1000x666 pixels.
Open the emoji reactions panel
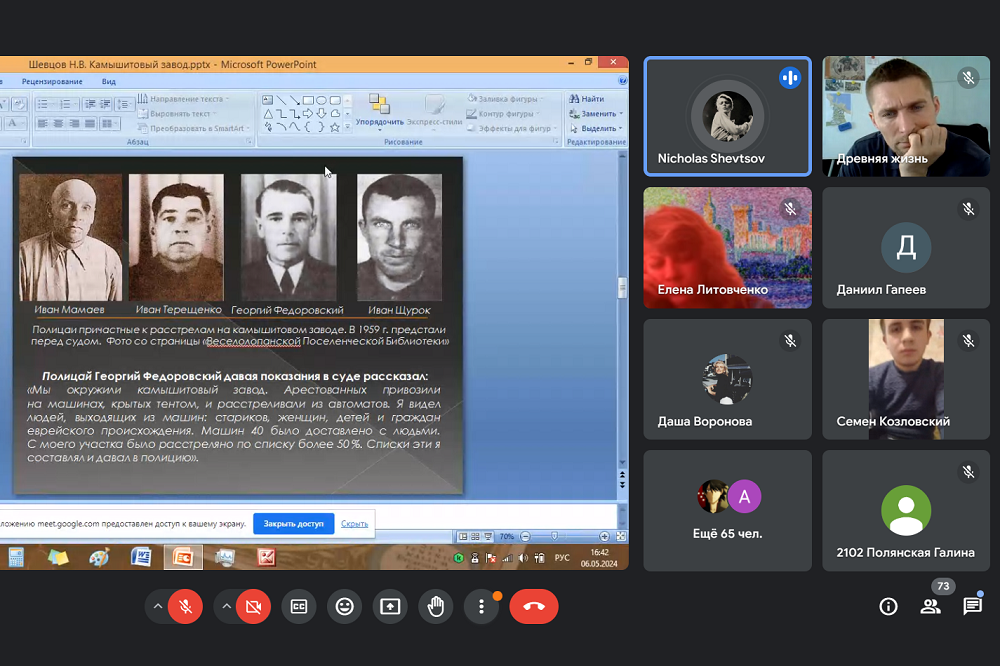[345, 606]
